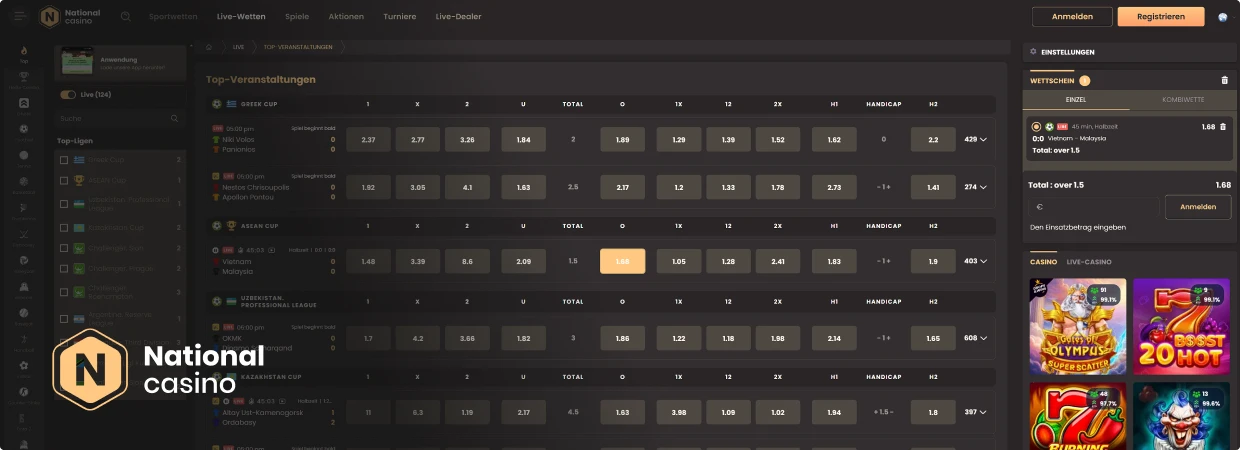Expand 608 markets for OKMK match
This screenshot has width=1240, height=450.
click(x=975, y=339)
